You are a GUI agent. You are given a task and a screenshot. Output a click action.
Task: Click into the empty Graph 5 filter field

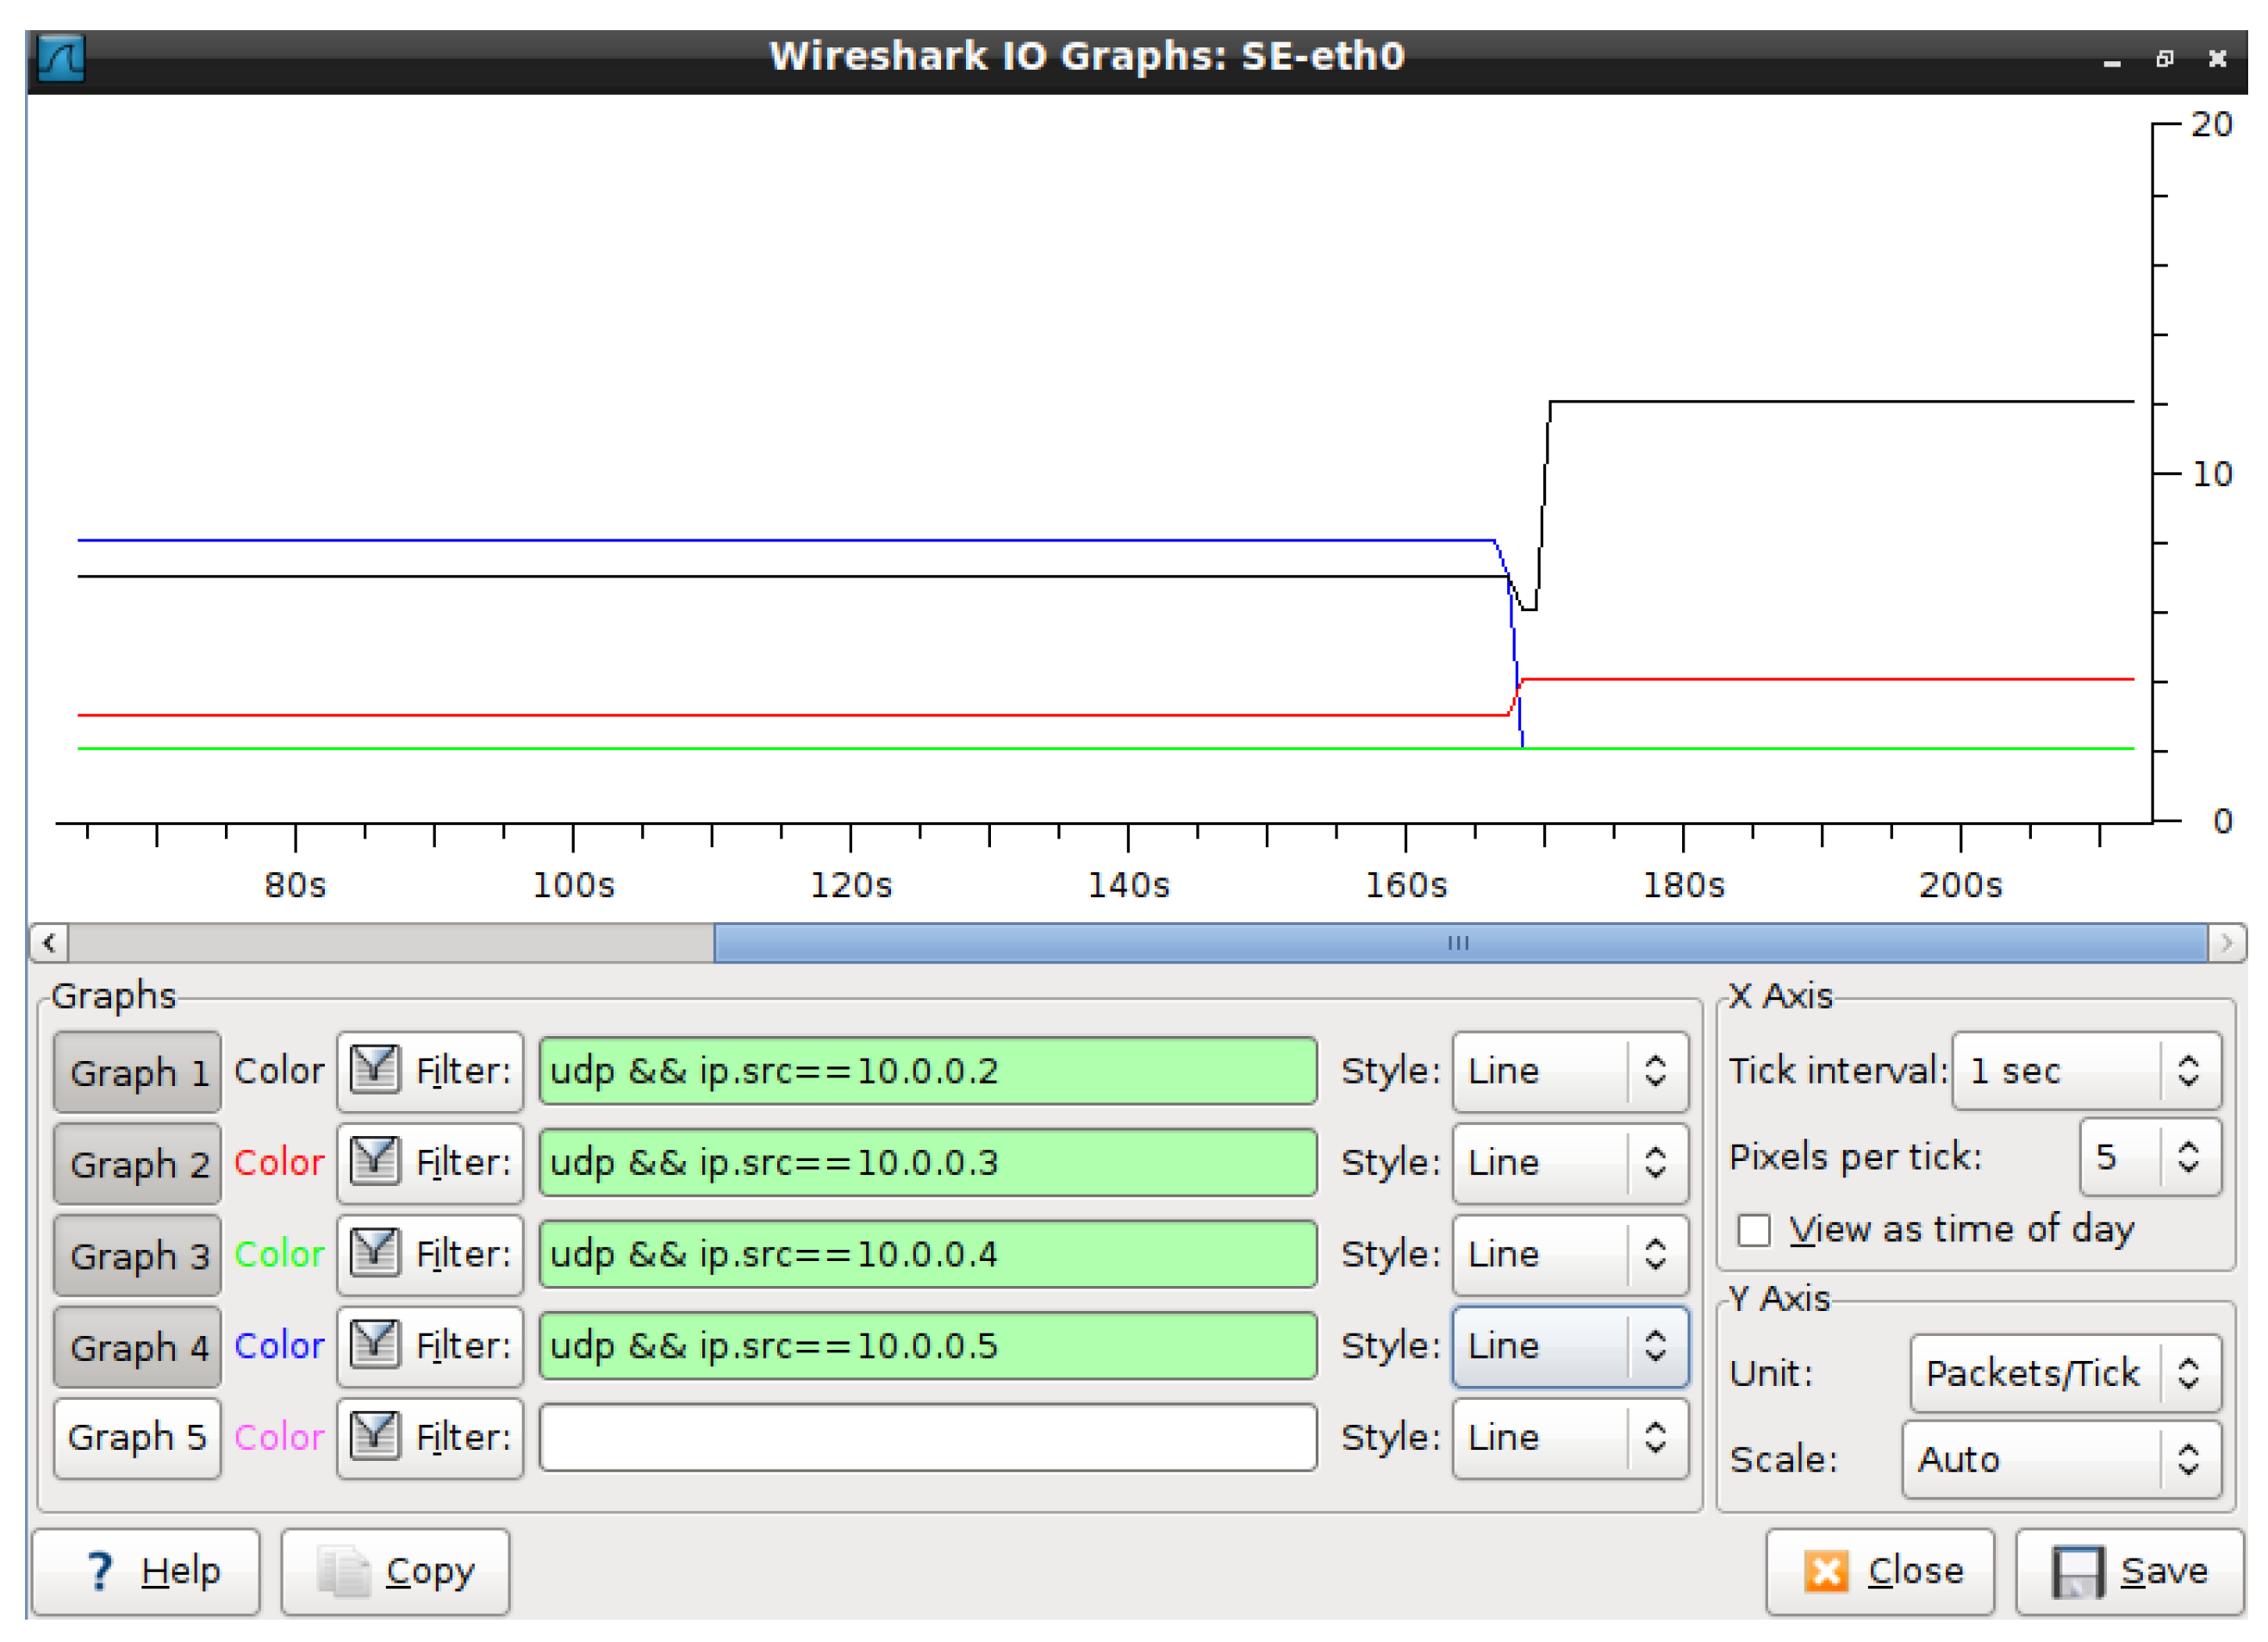click(x=927, y=1437)
